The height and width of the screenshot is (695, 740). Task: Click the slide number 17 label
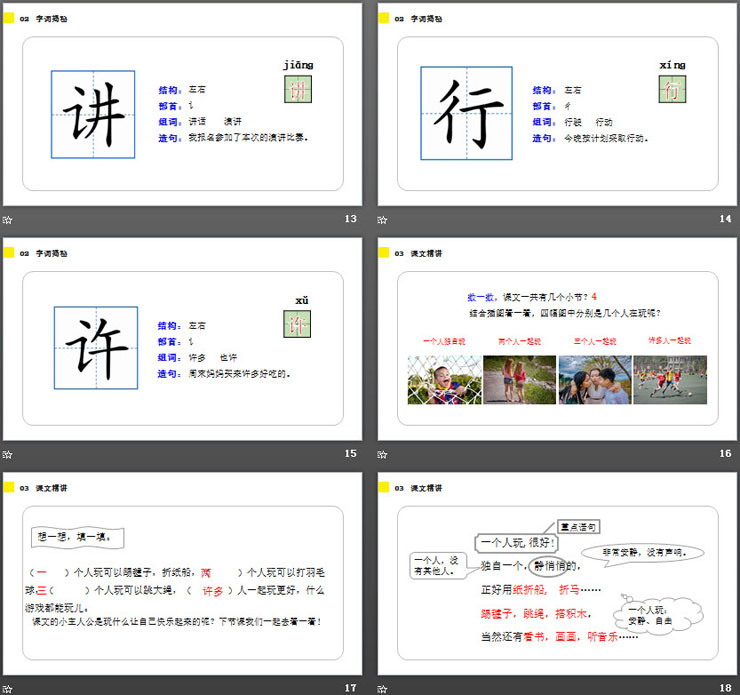coord(350,687)
